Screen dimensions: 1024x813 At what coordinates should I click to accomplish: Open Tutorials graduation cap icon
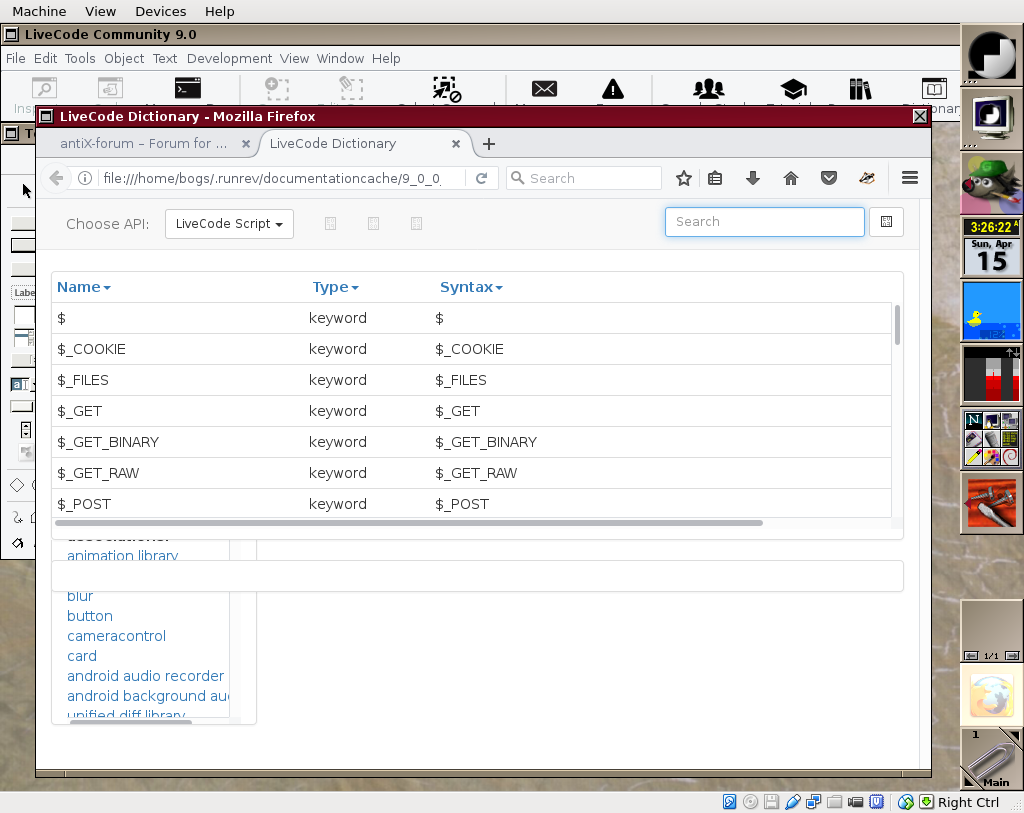pyautogui.click(x=793, y=89)
